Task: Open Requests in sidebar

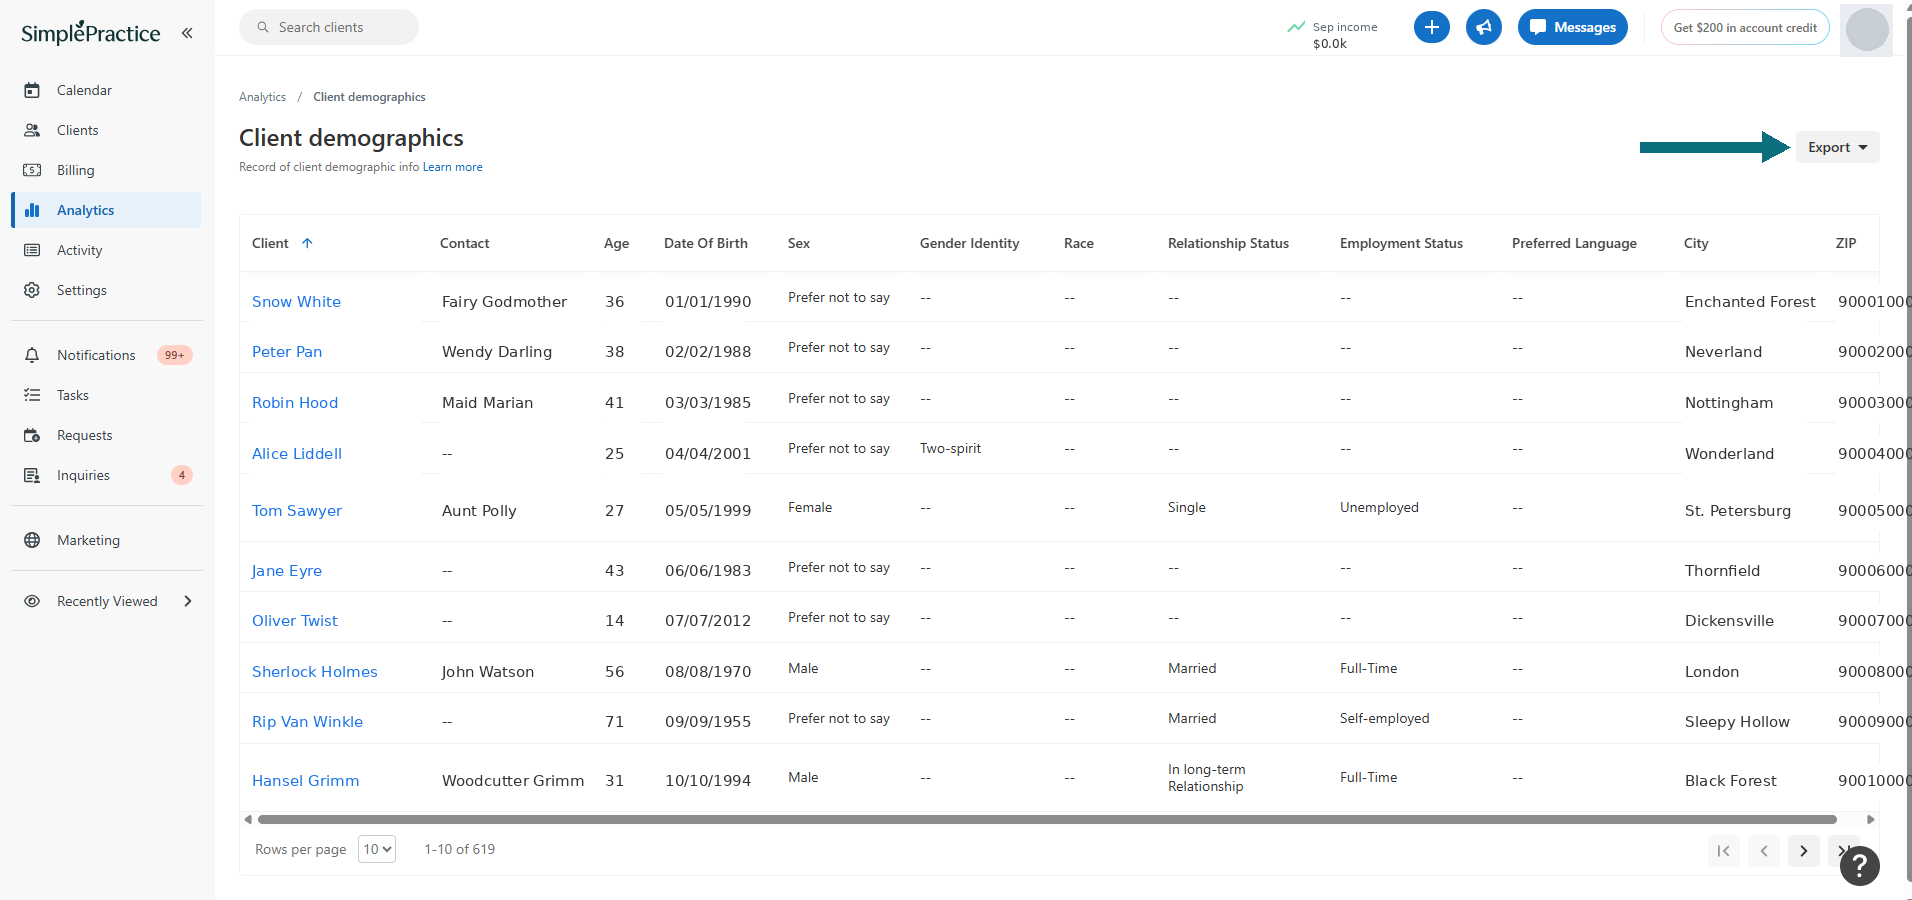Action: [x=107, y=435]
